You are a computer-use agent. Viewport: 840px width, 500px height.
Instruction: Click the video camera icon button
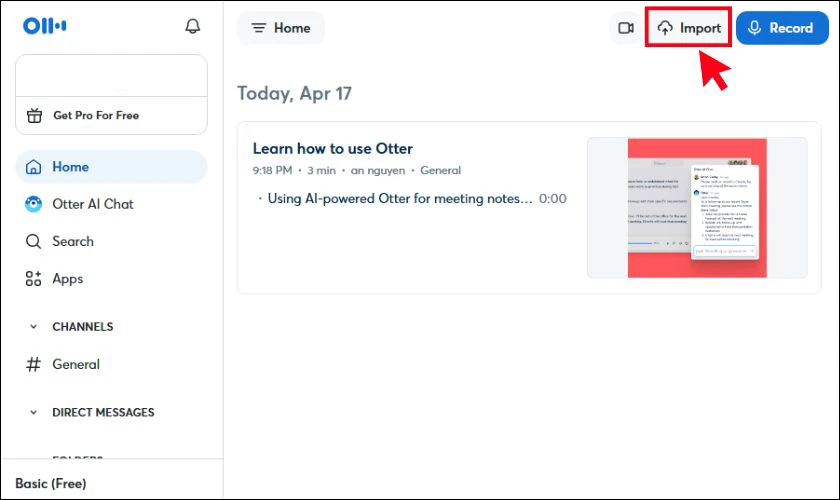[x=626, y=28]
